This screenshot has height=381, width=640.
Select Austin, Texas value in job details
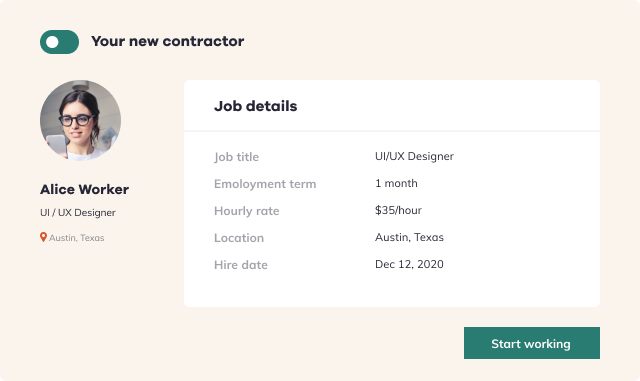409,237
